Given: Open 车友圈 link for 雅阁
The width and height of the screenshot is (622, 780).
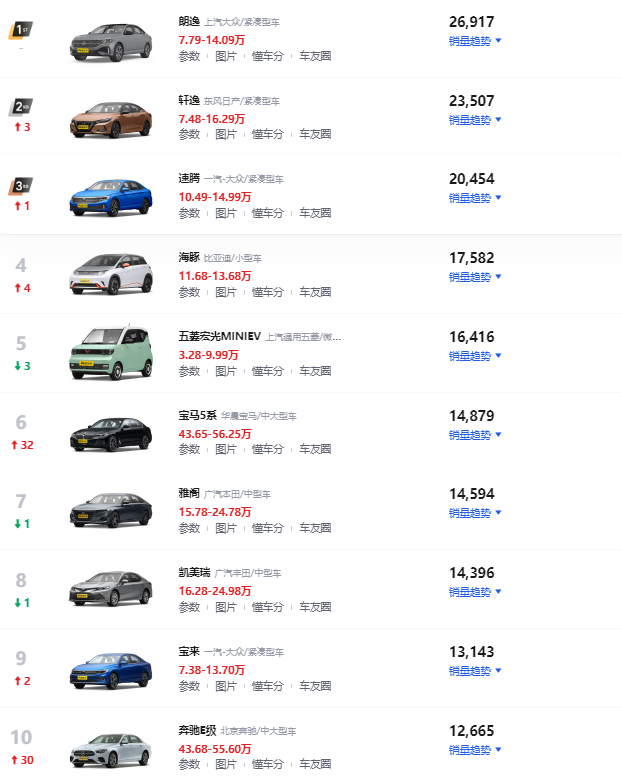Looking at the screenshot, I should pos(315,528).
